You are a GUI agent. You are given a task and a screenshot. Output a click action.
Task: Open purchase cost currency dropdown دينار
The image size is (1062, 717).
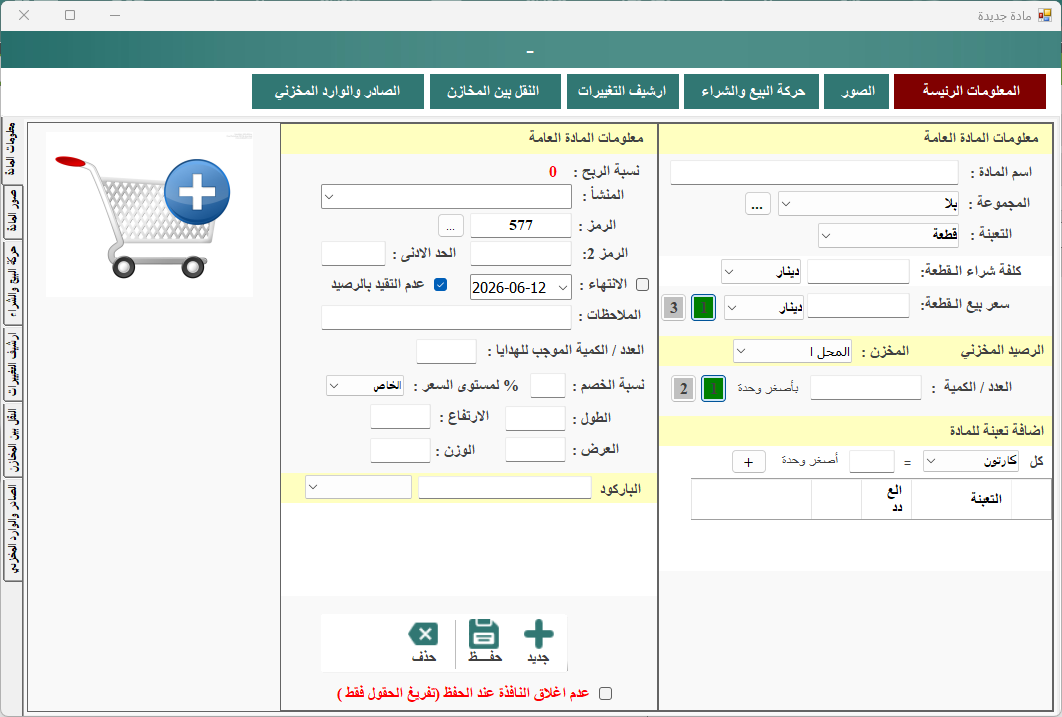click(762, 271)
